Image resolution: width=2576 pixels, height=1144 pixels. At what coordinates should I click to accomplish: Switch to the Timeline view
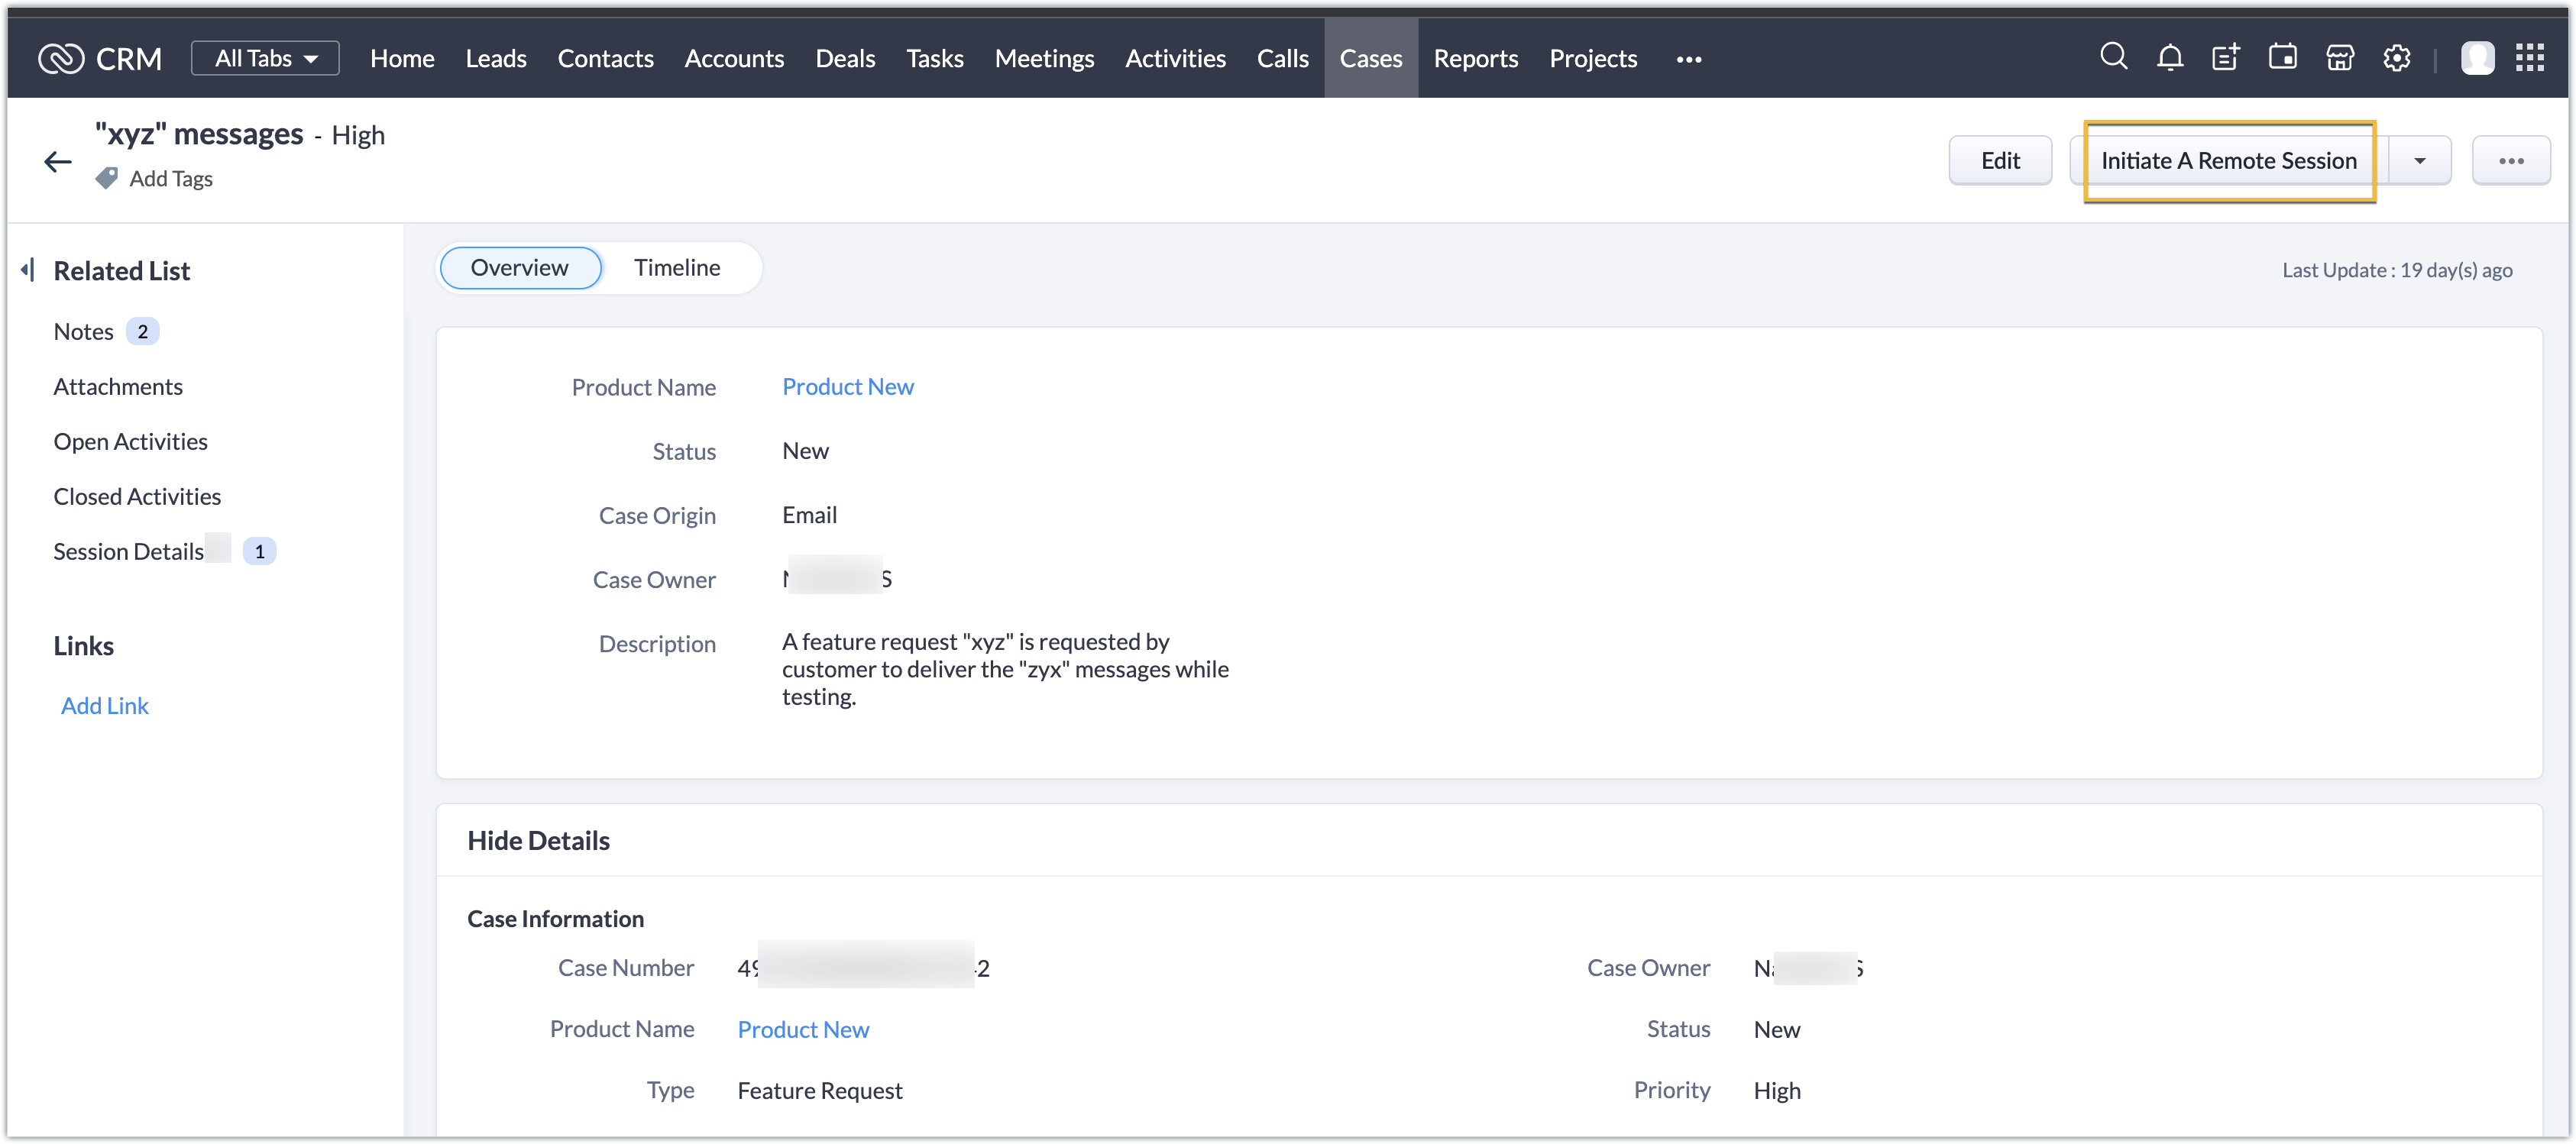point(676,268)
